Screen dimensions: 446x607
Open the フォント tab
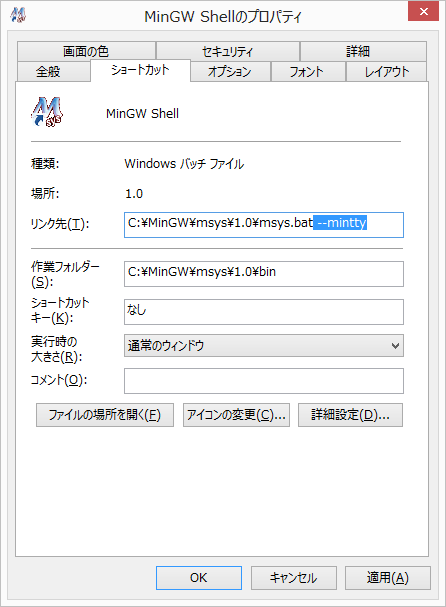[308, 72]
